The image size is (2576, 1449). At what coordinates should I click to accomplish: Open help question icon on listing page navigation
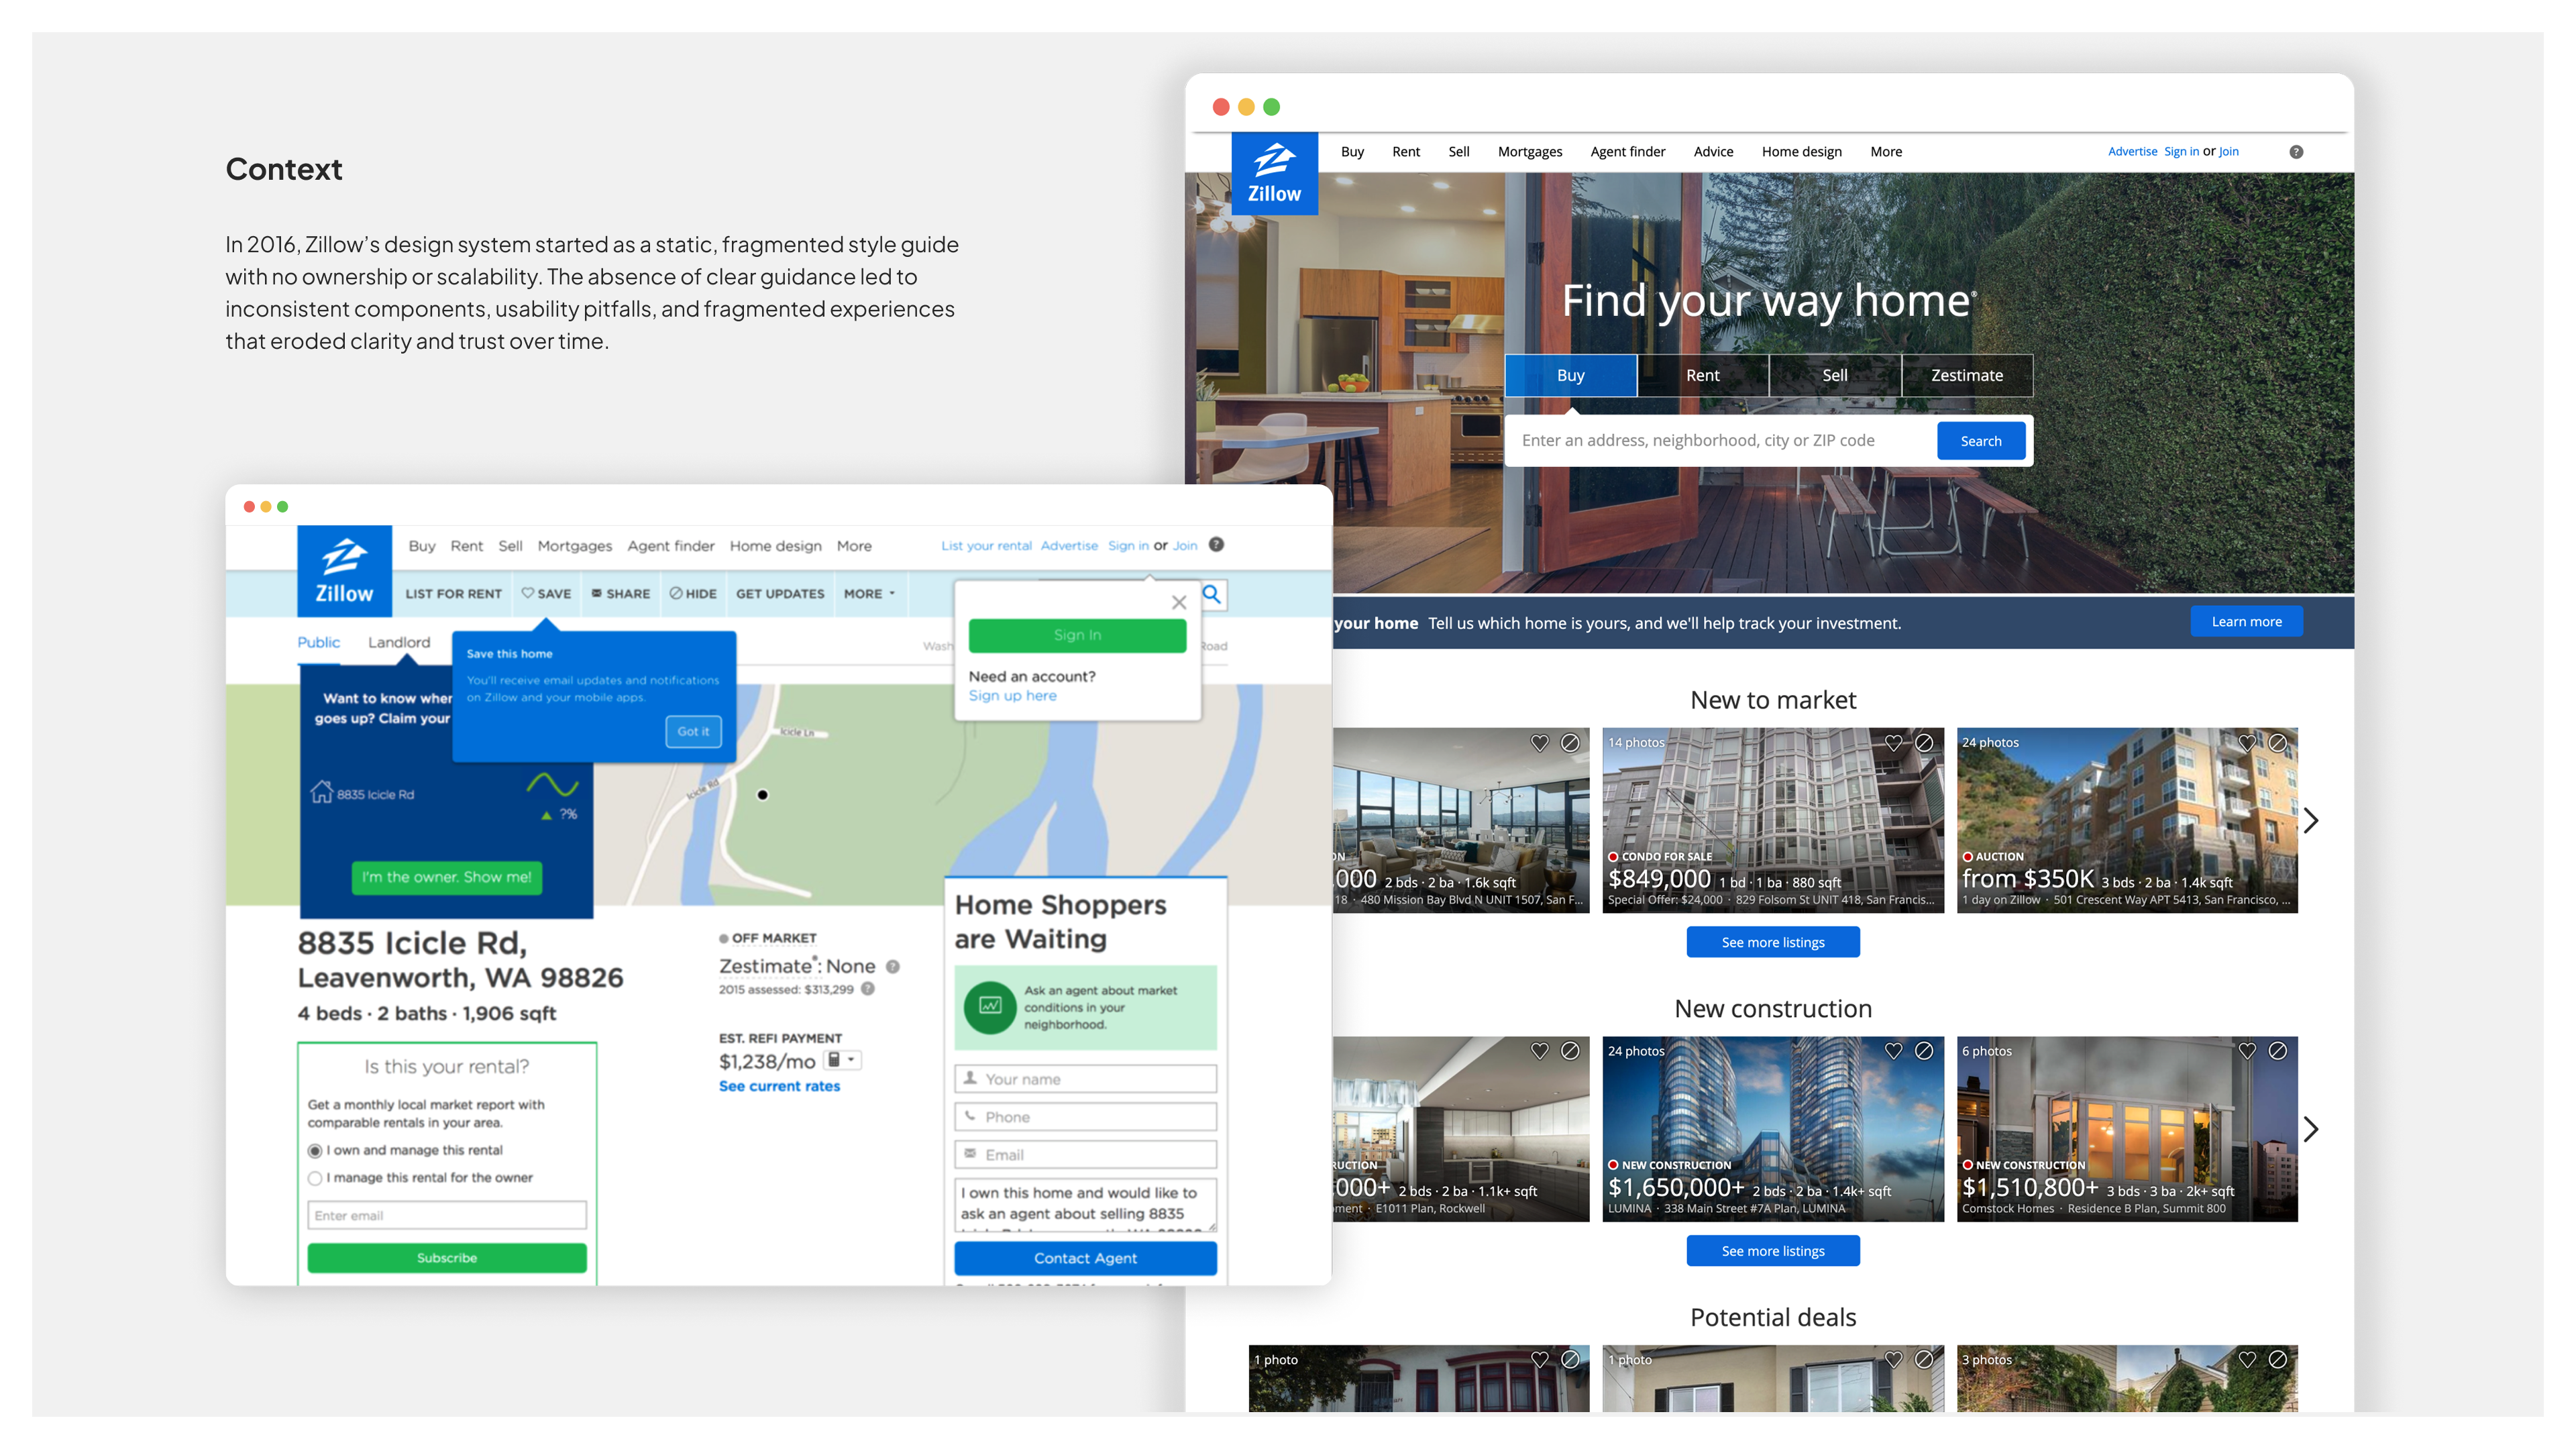[x=1216, y=545]
